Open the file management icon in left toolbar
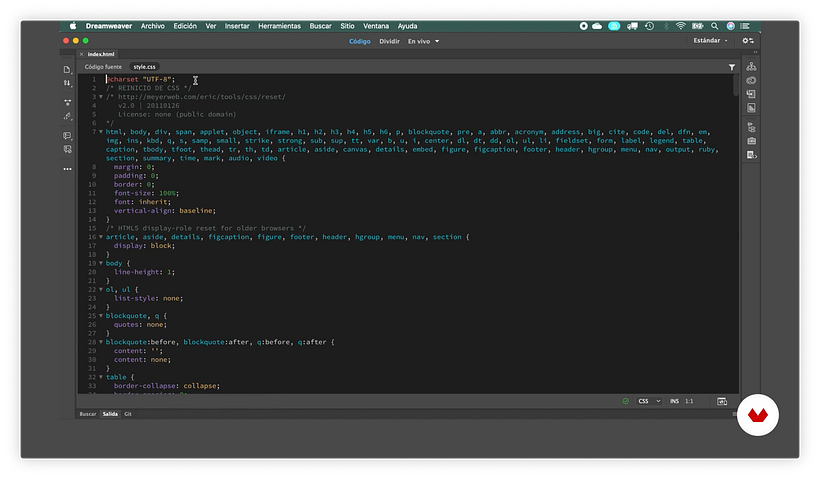820x479 pixels. click(67, 69)
